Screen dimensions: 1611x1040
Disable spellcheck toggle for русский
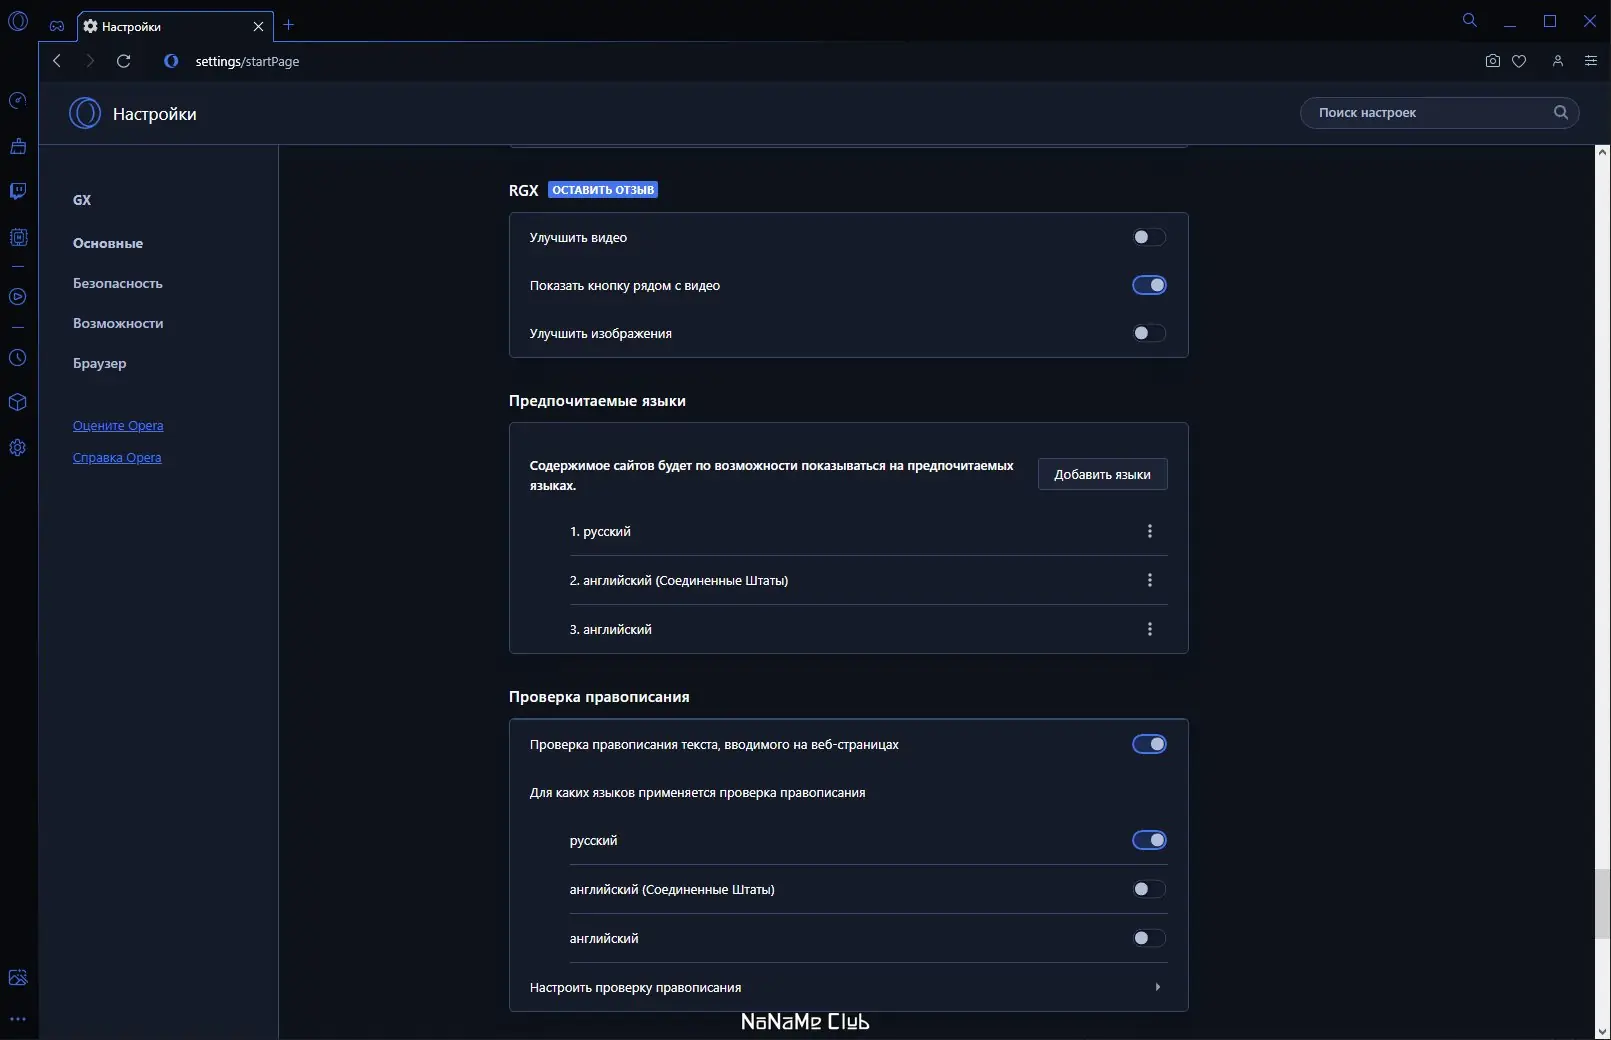(x=1149, y=840)
